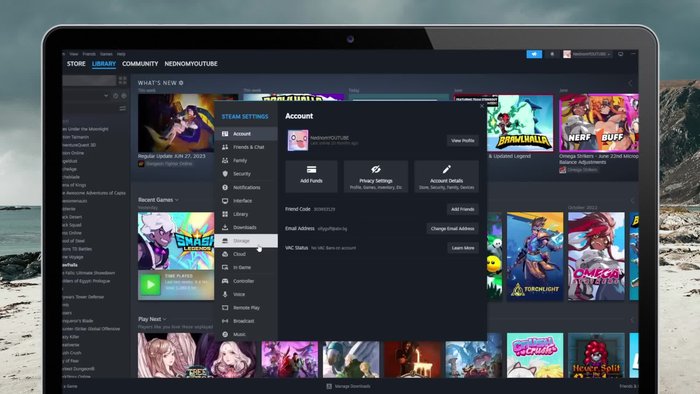Open the Never Split game thumbnail

point(596,355)
